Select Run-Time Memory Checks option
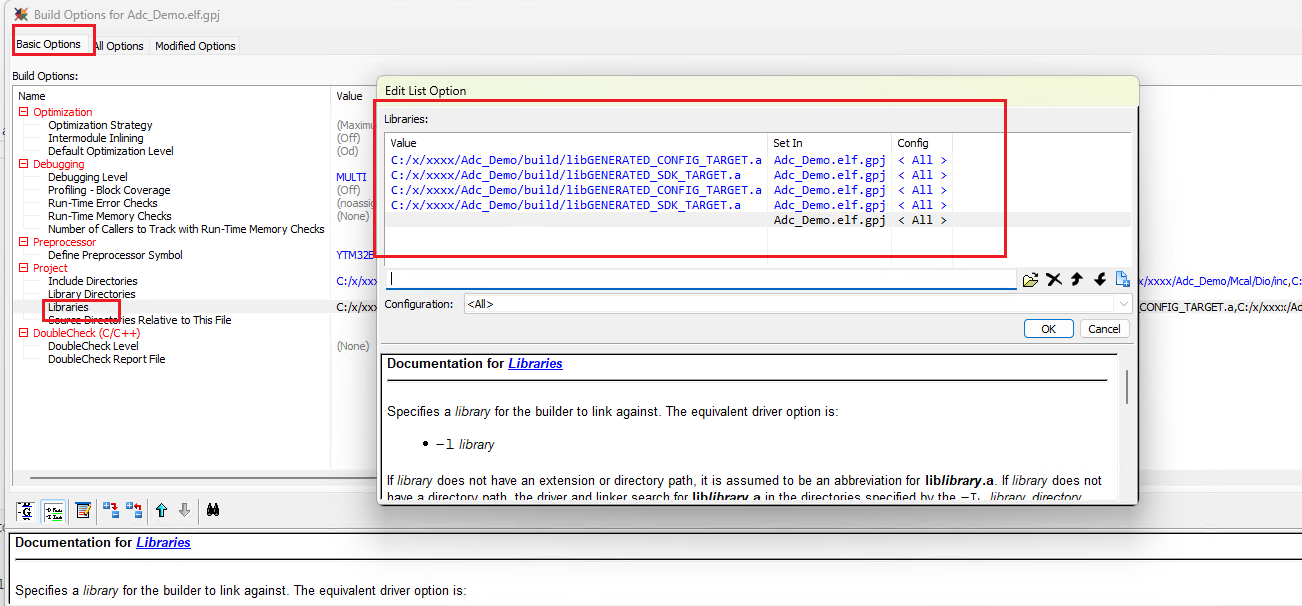Image resolution: width=1302 pixels, height=606 pixels. 109,216
